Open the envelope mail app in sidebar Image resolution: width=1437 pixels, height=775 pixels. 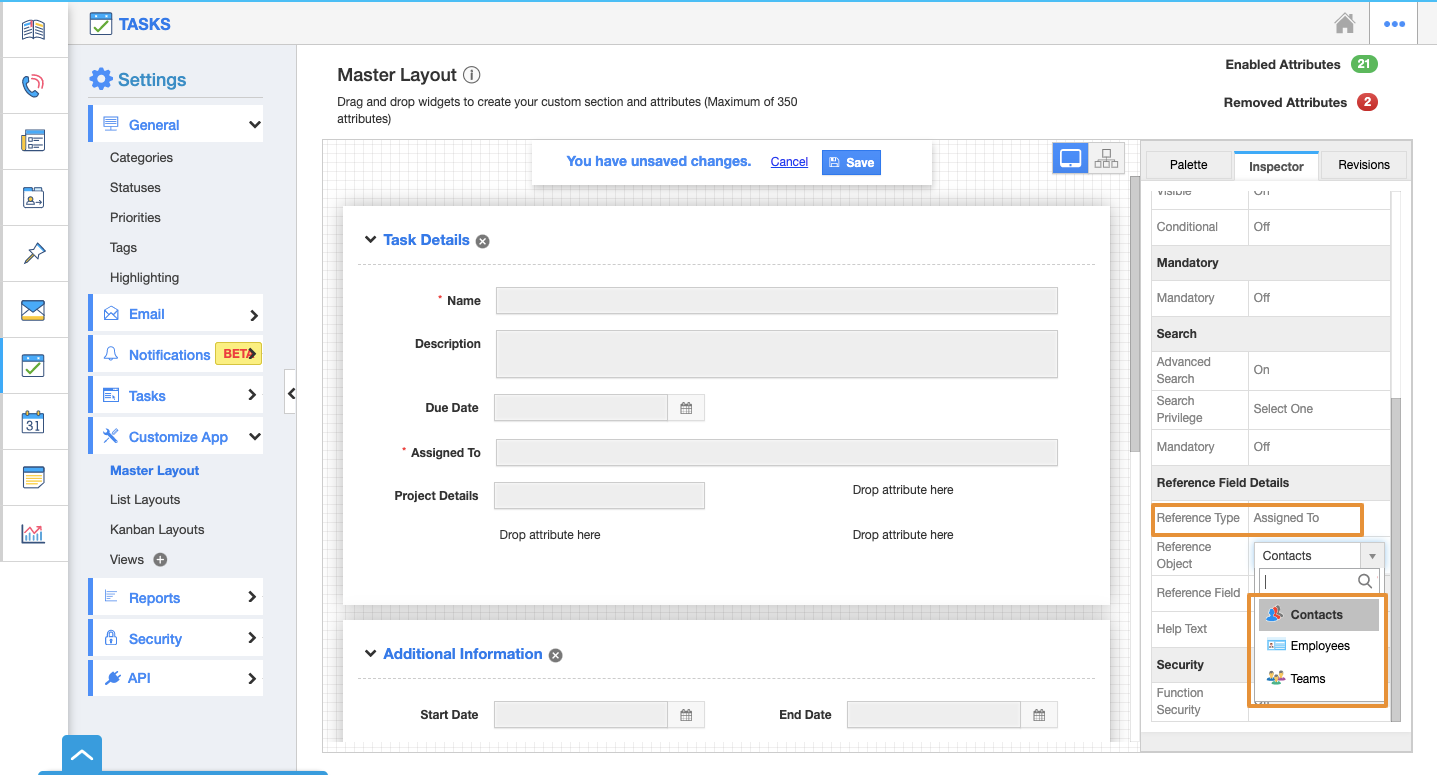pos(33,310)
